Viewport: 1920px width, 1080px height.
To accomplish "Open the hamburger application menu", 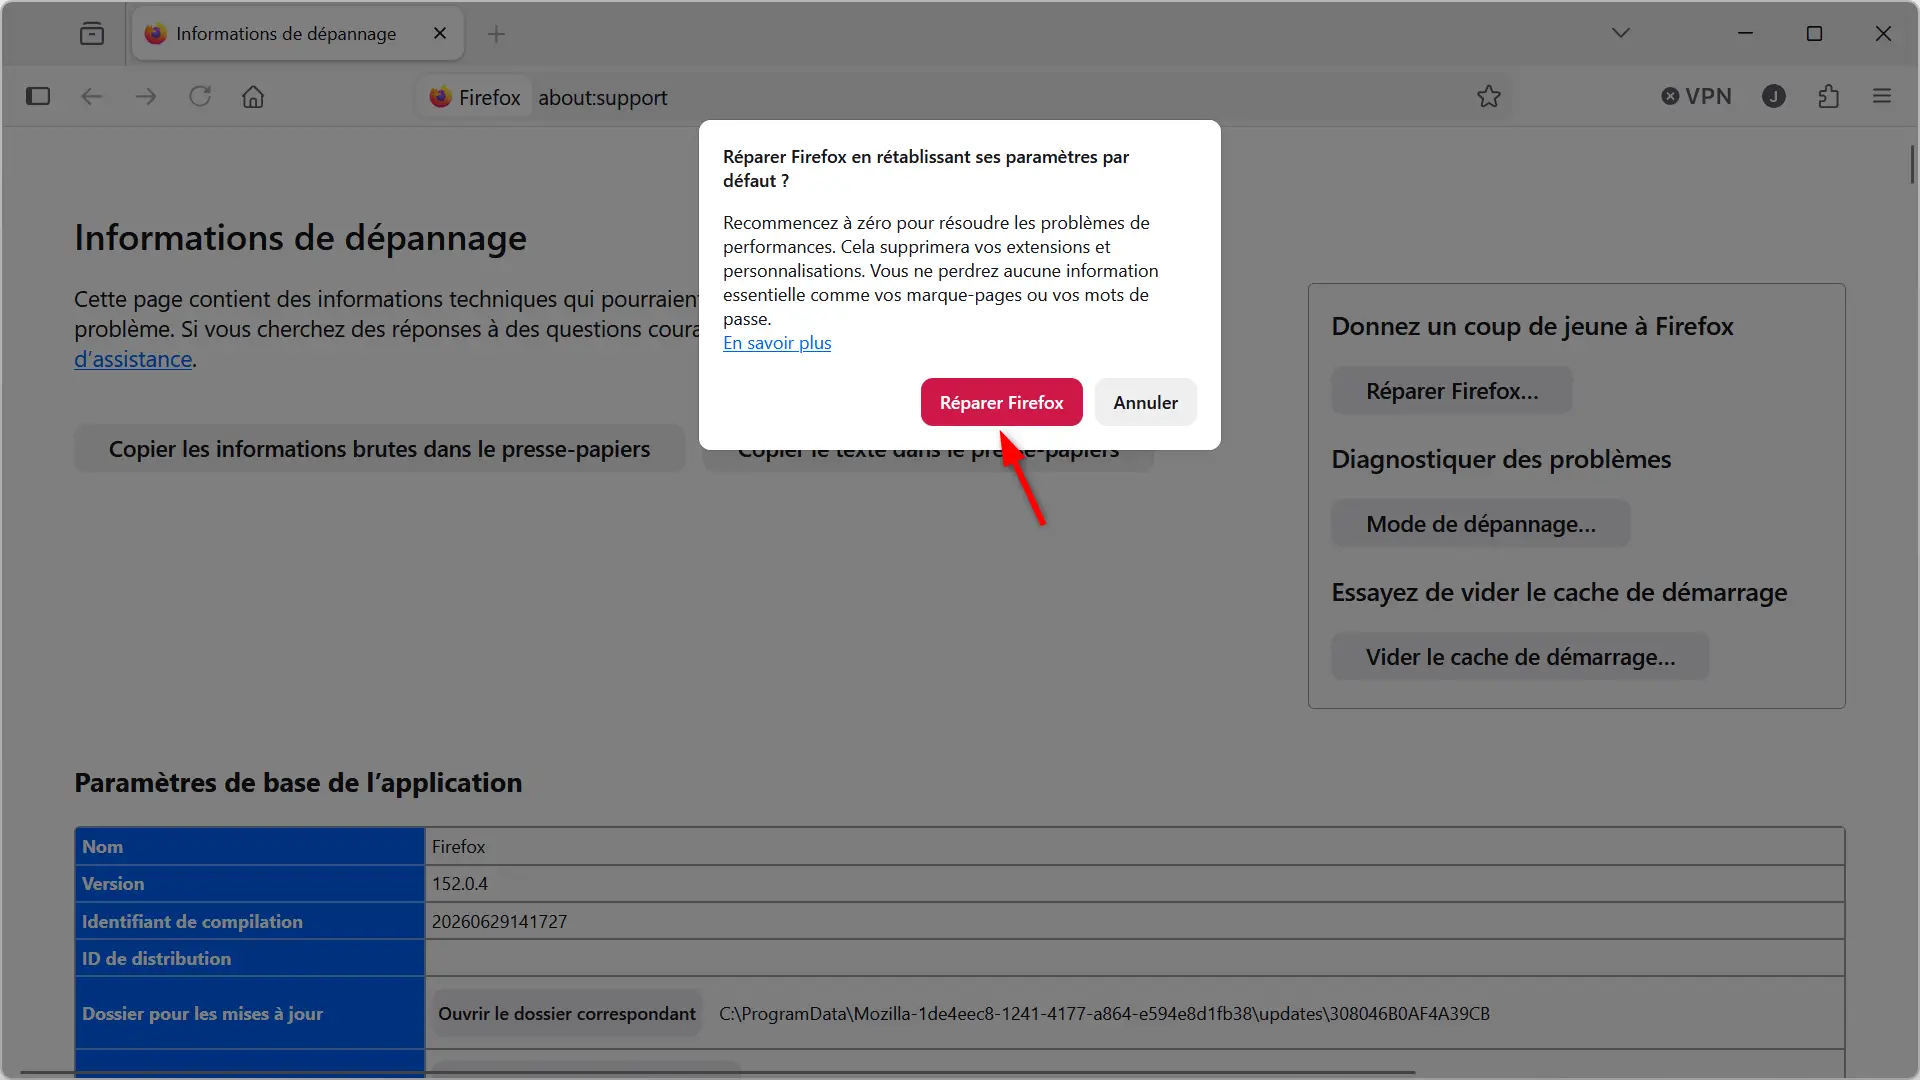I will point(1882,97).
